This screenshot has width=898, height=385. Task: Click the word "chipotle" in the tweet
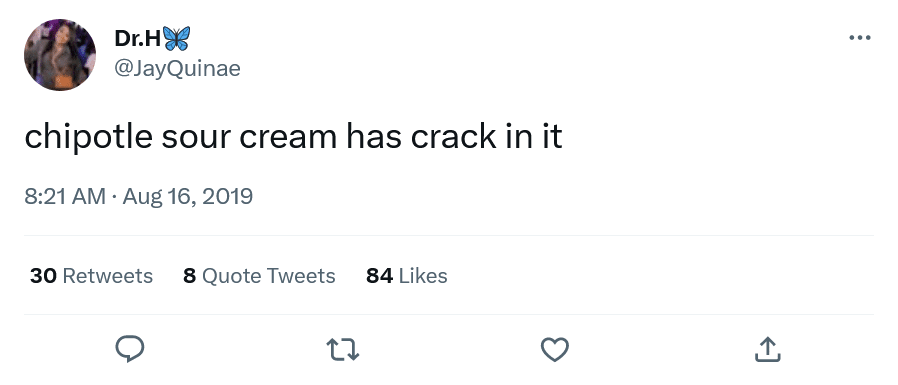(88, 137)
